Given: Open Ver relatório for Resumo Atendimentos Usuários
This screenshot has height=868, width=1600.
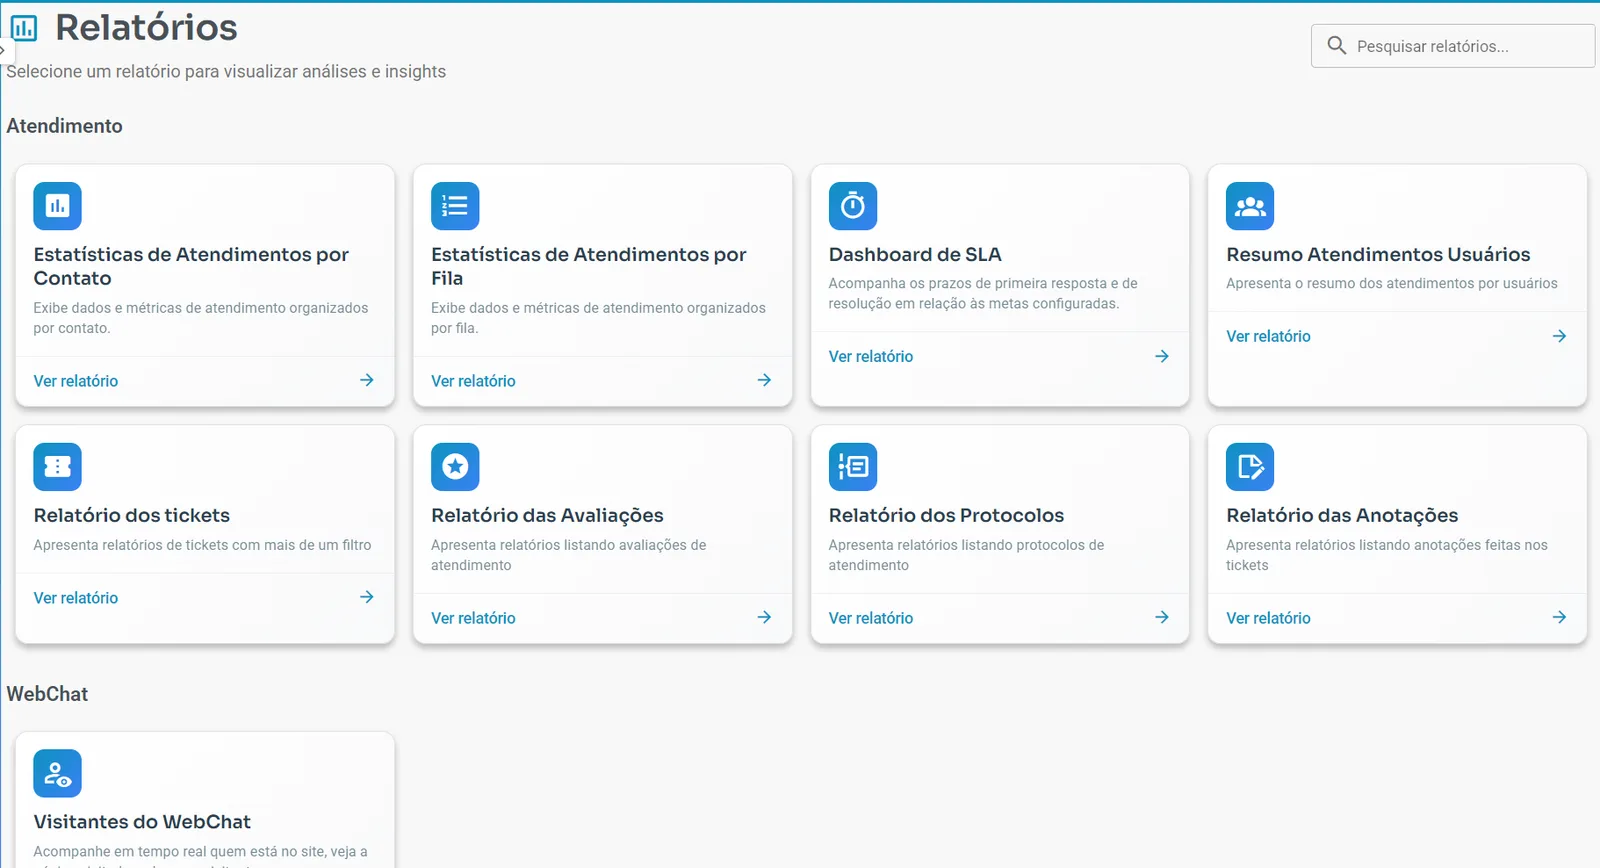Looking at the screenshot, I should point(1268,336).
